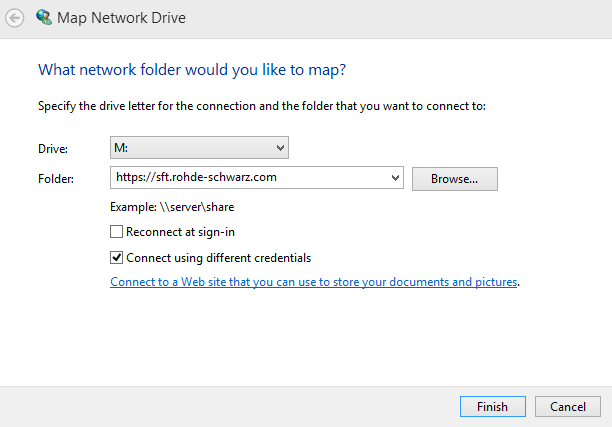Click the Finish button
The height and width of the screenshot is (427, 612).
click(492, 407)
